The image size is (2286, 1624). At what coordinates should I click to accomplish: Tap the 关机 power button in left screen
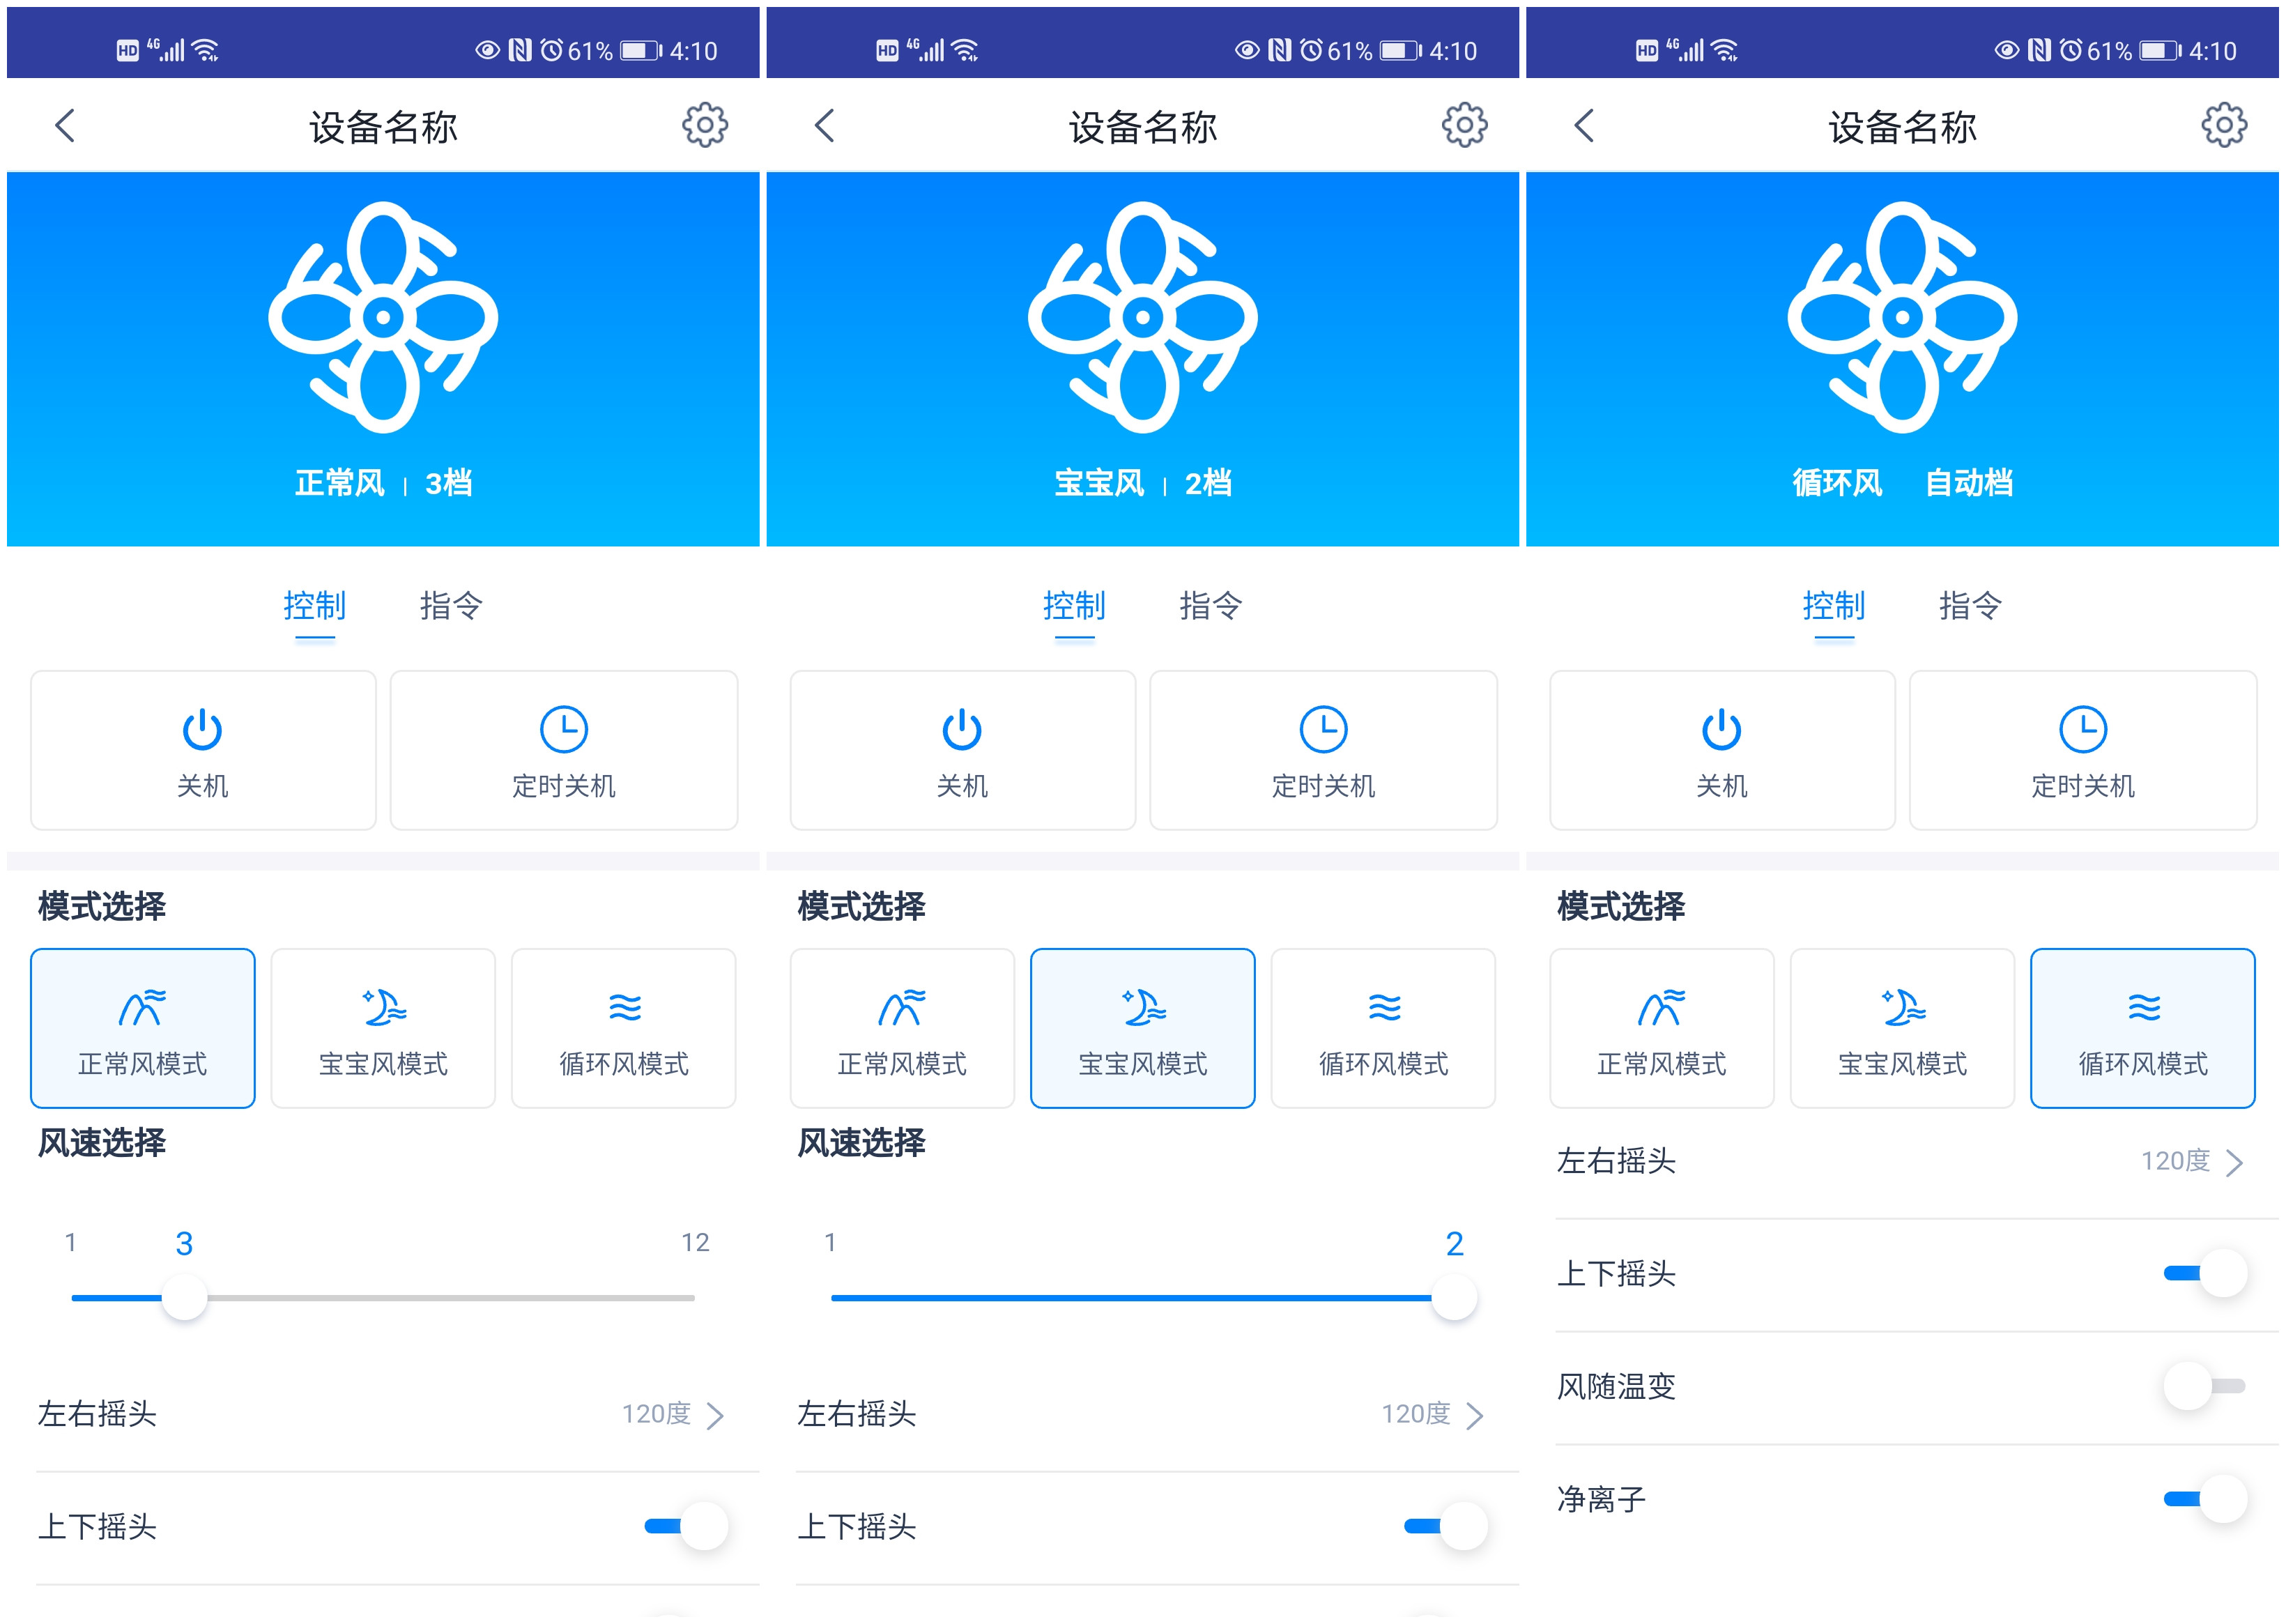203,750
